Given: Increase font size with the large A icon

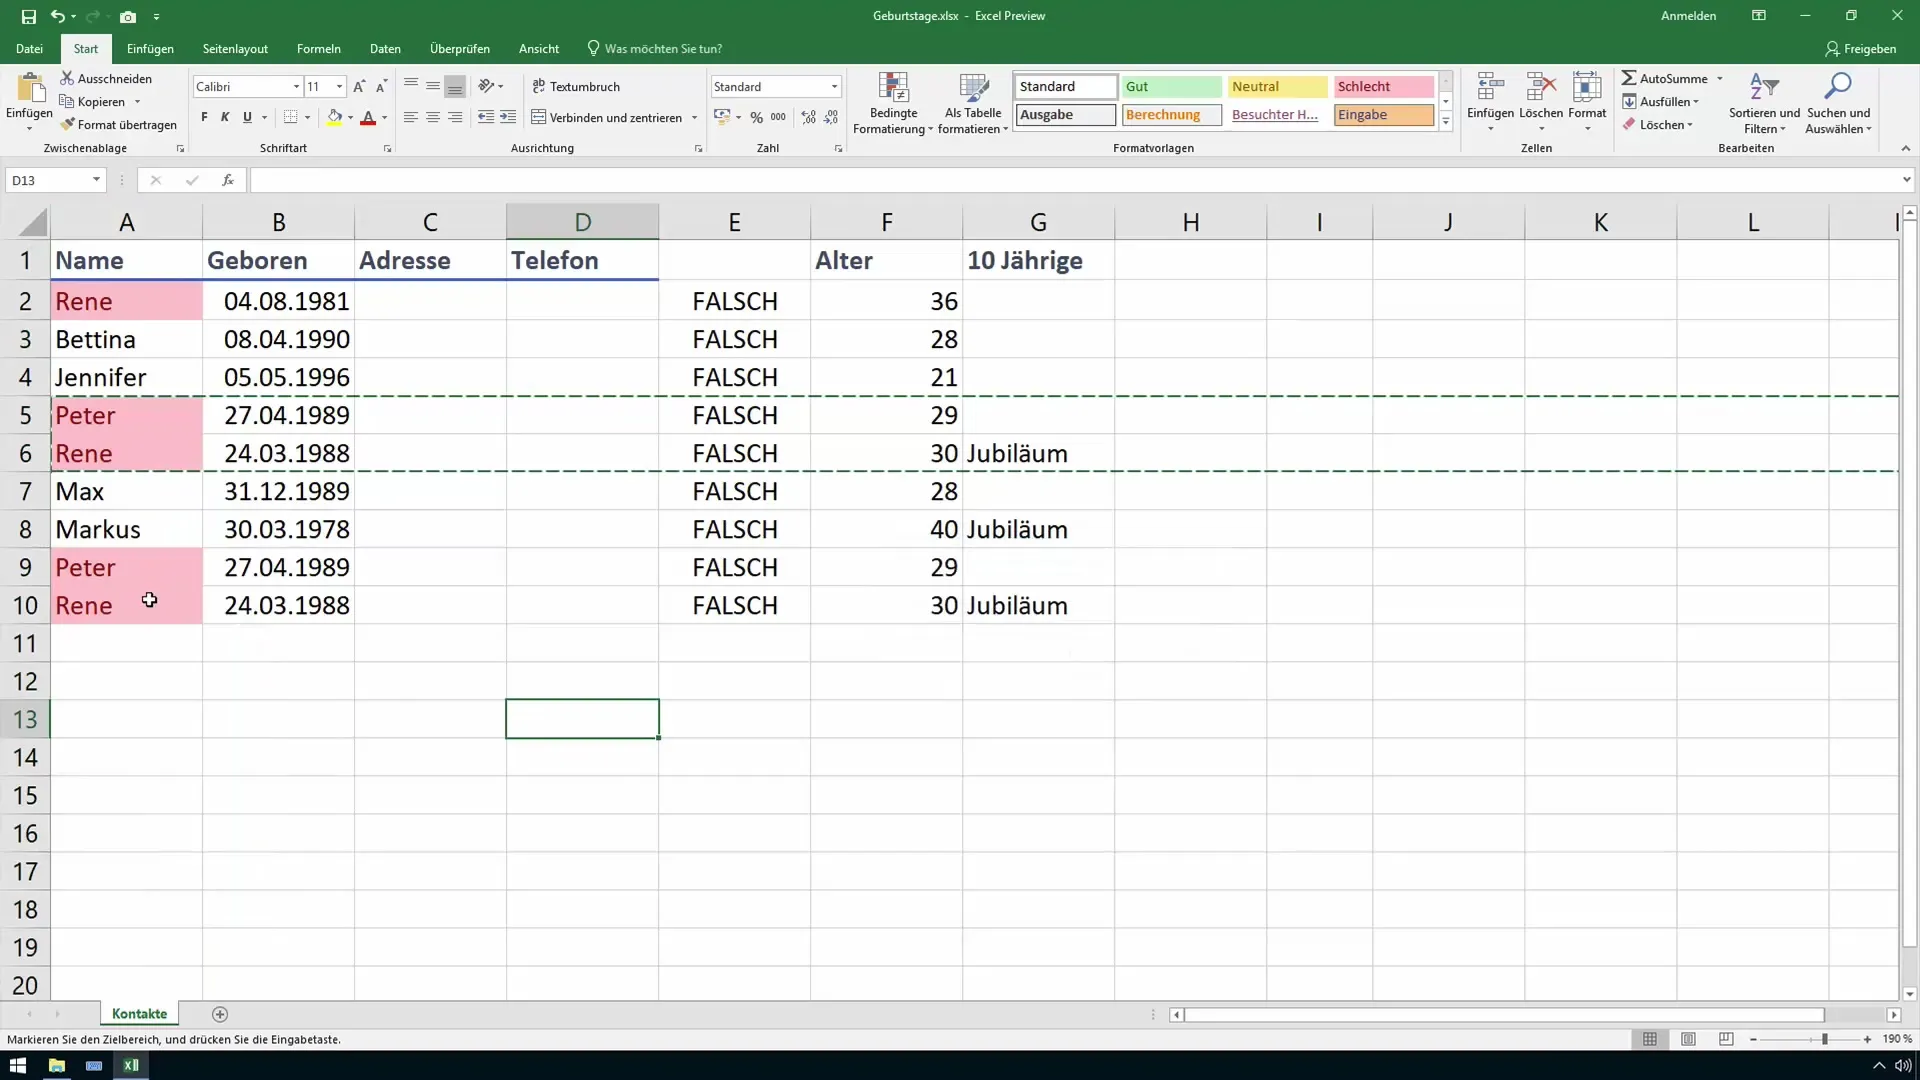Looking at the screenshot, I should 359,87.
